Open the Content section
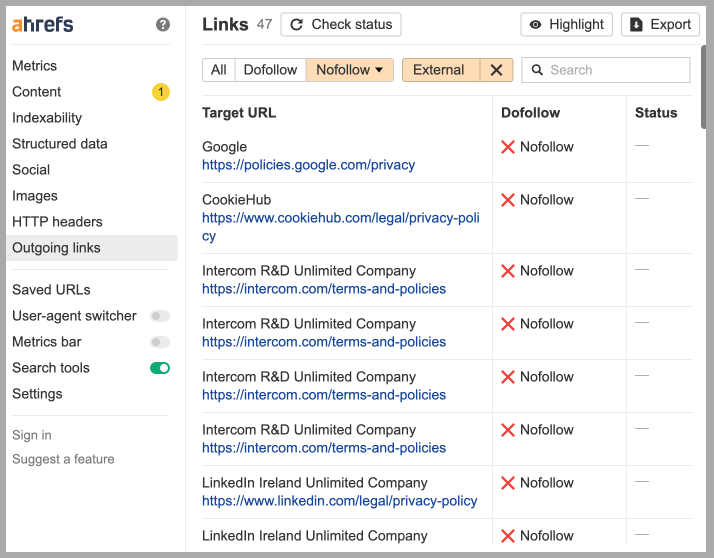The image size is (714, 558). tap(36, 92)
